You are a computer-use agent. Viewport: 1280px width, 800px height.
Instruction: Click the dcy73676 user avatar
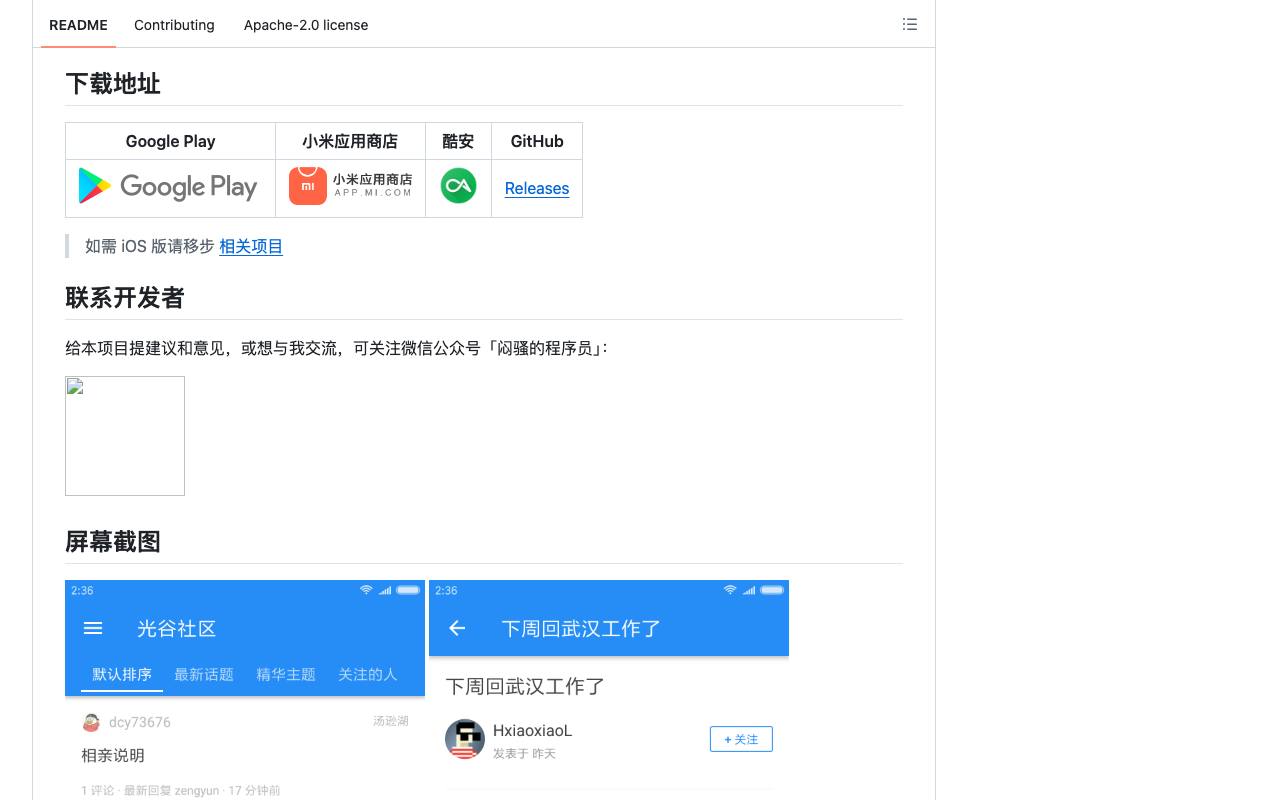(x=91, y=722)
